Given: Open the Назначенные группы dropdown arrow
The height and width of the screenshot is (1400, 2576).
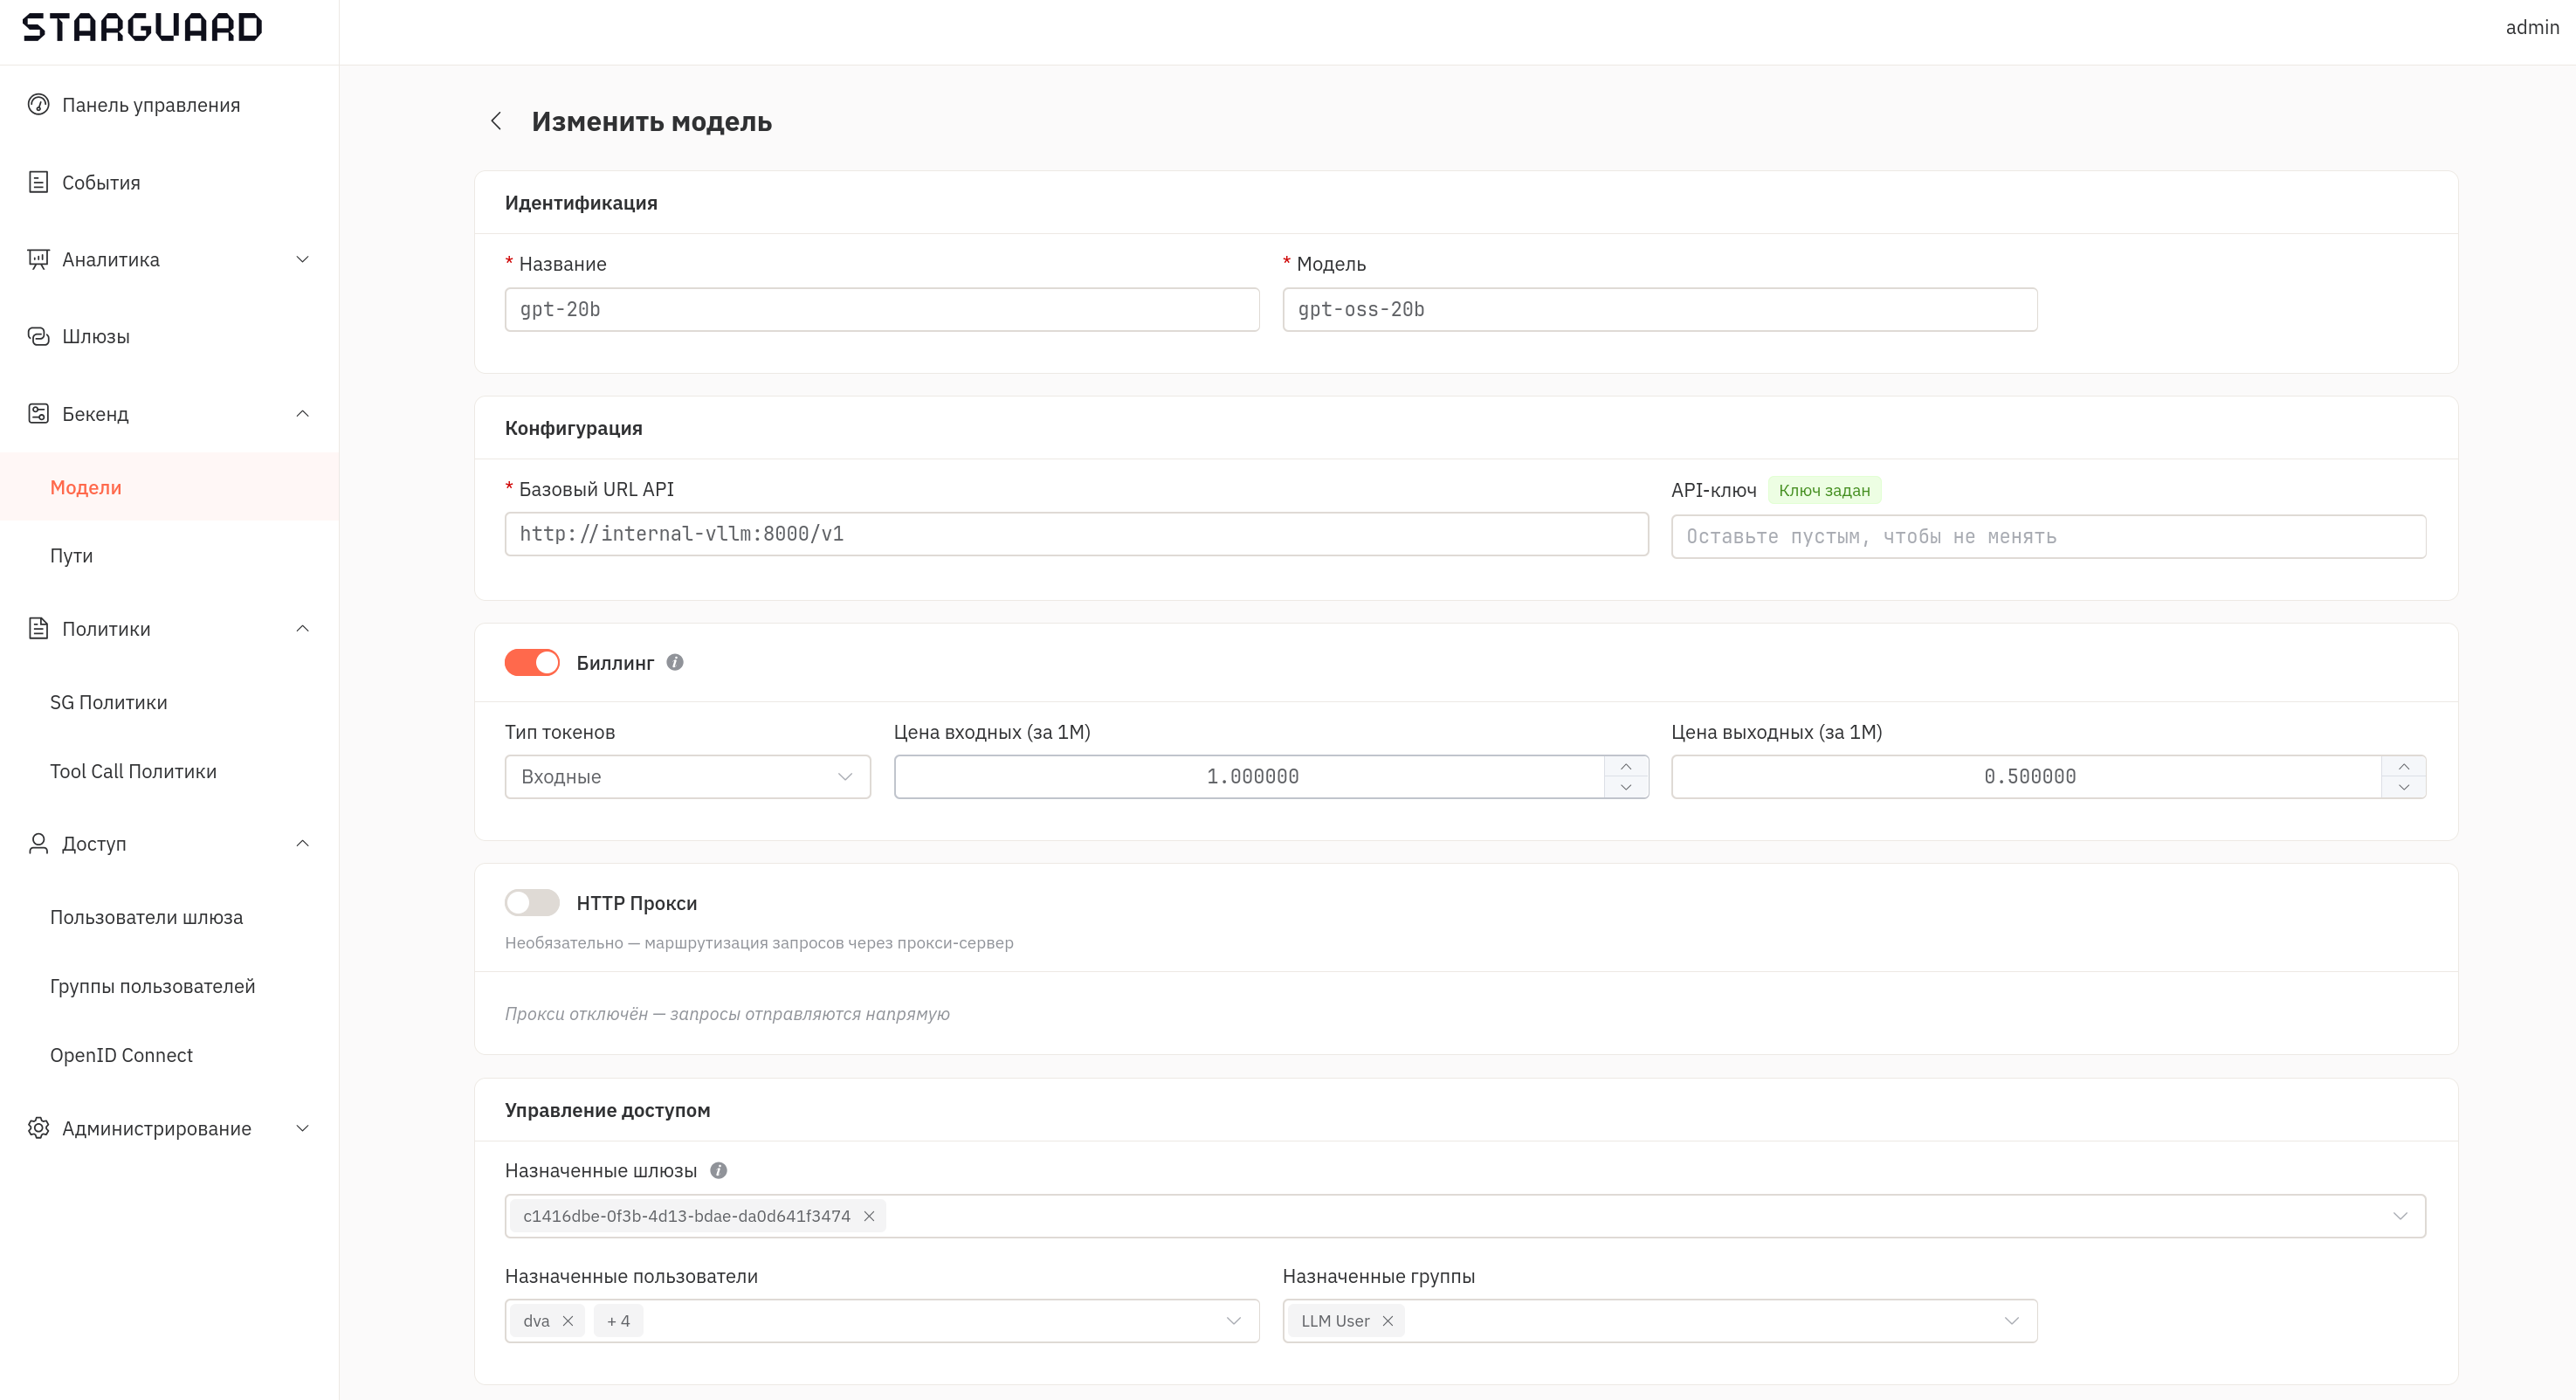Looking at the screenshot, I should pyautogui.click(x=2012, y=1321).
